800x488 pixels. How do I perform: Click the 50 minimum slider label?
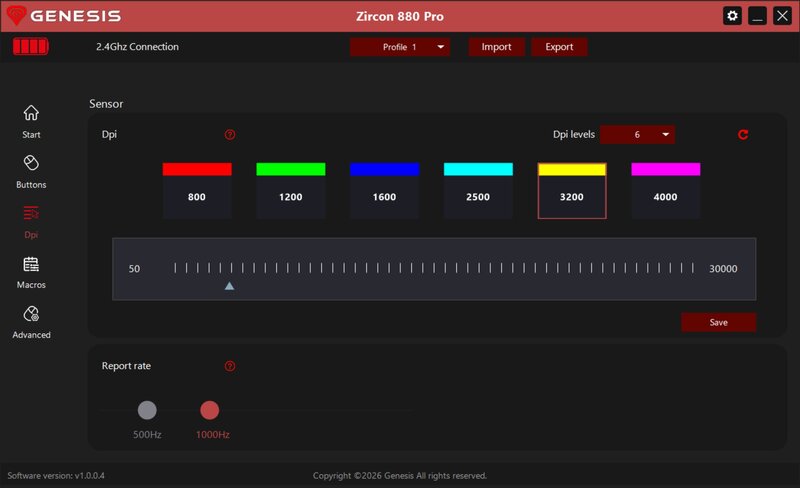click(134, 269)
